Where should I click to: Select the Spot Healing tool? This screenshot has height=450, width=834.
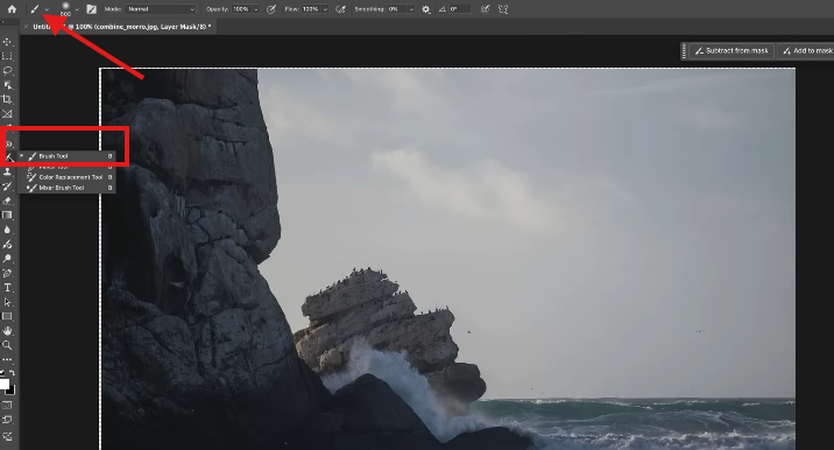9,144
